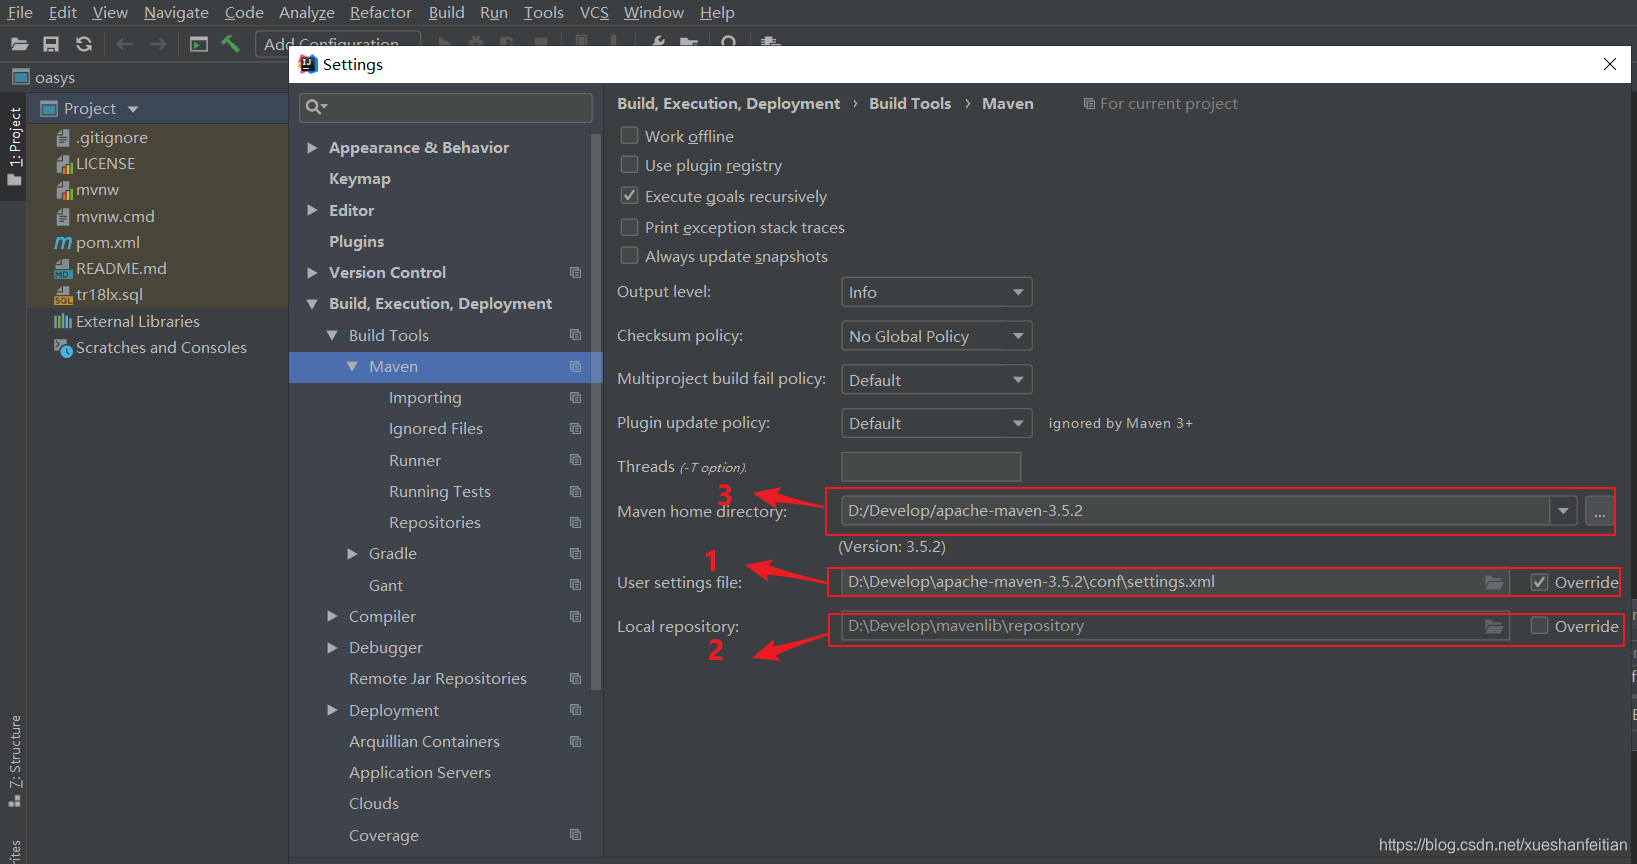Click the project-level icon next to Runner
Viewport: 1637px width, 864px height.
pos(575,460)
